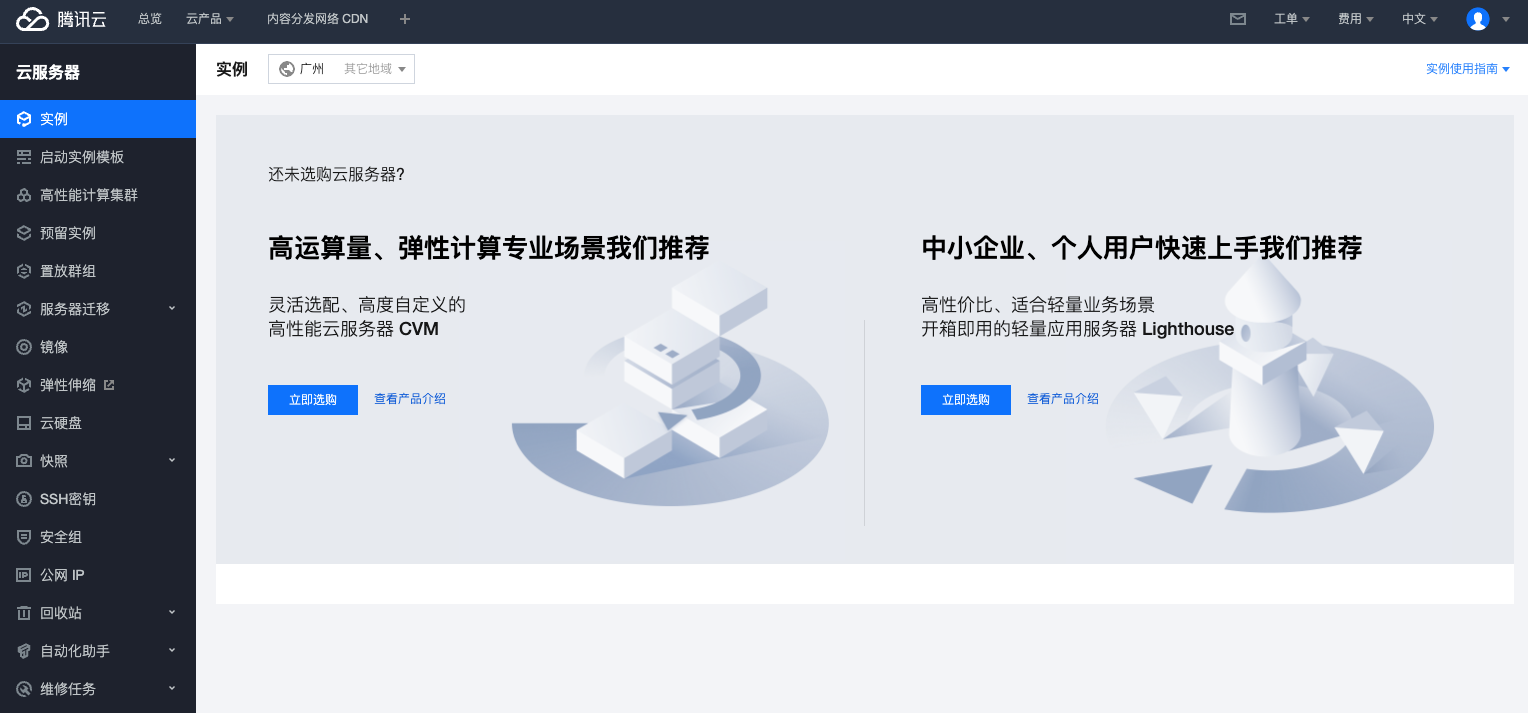Select SSH密钥 in the sidebar
1528x713 pixels.
point(98,499)
